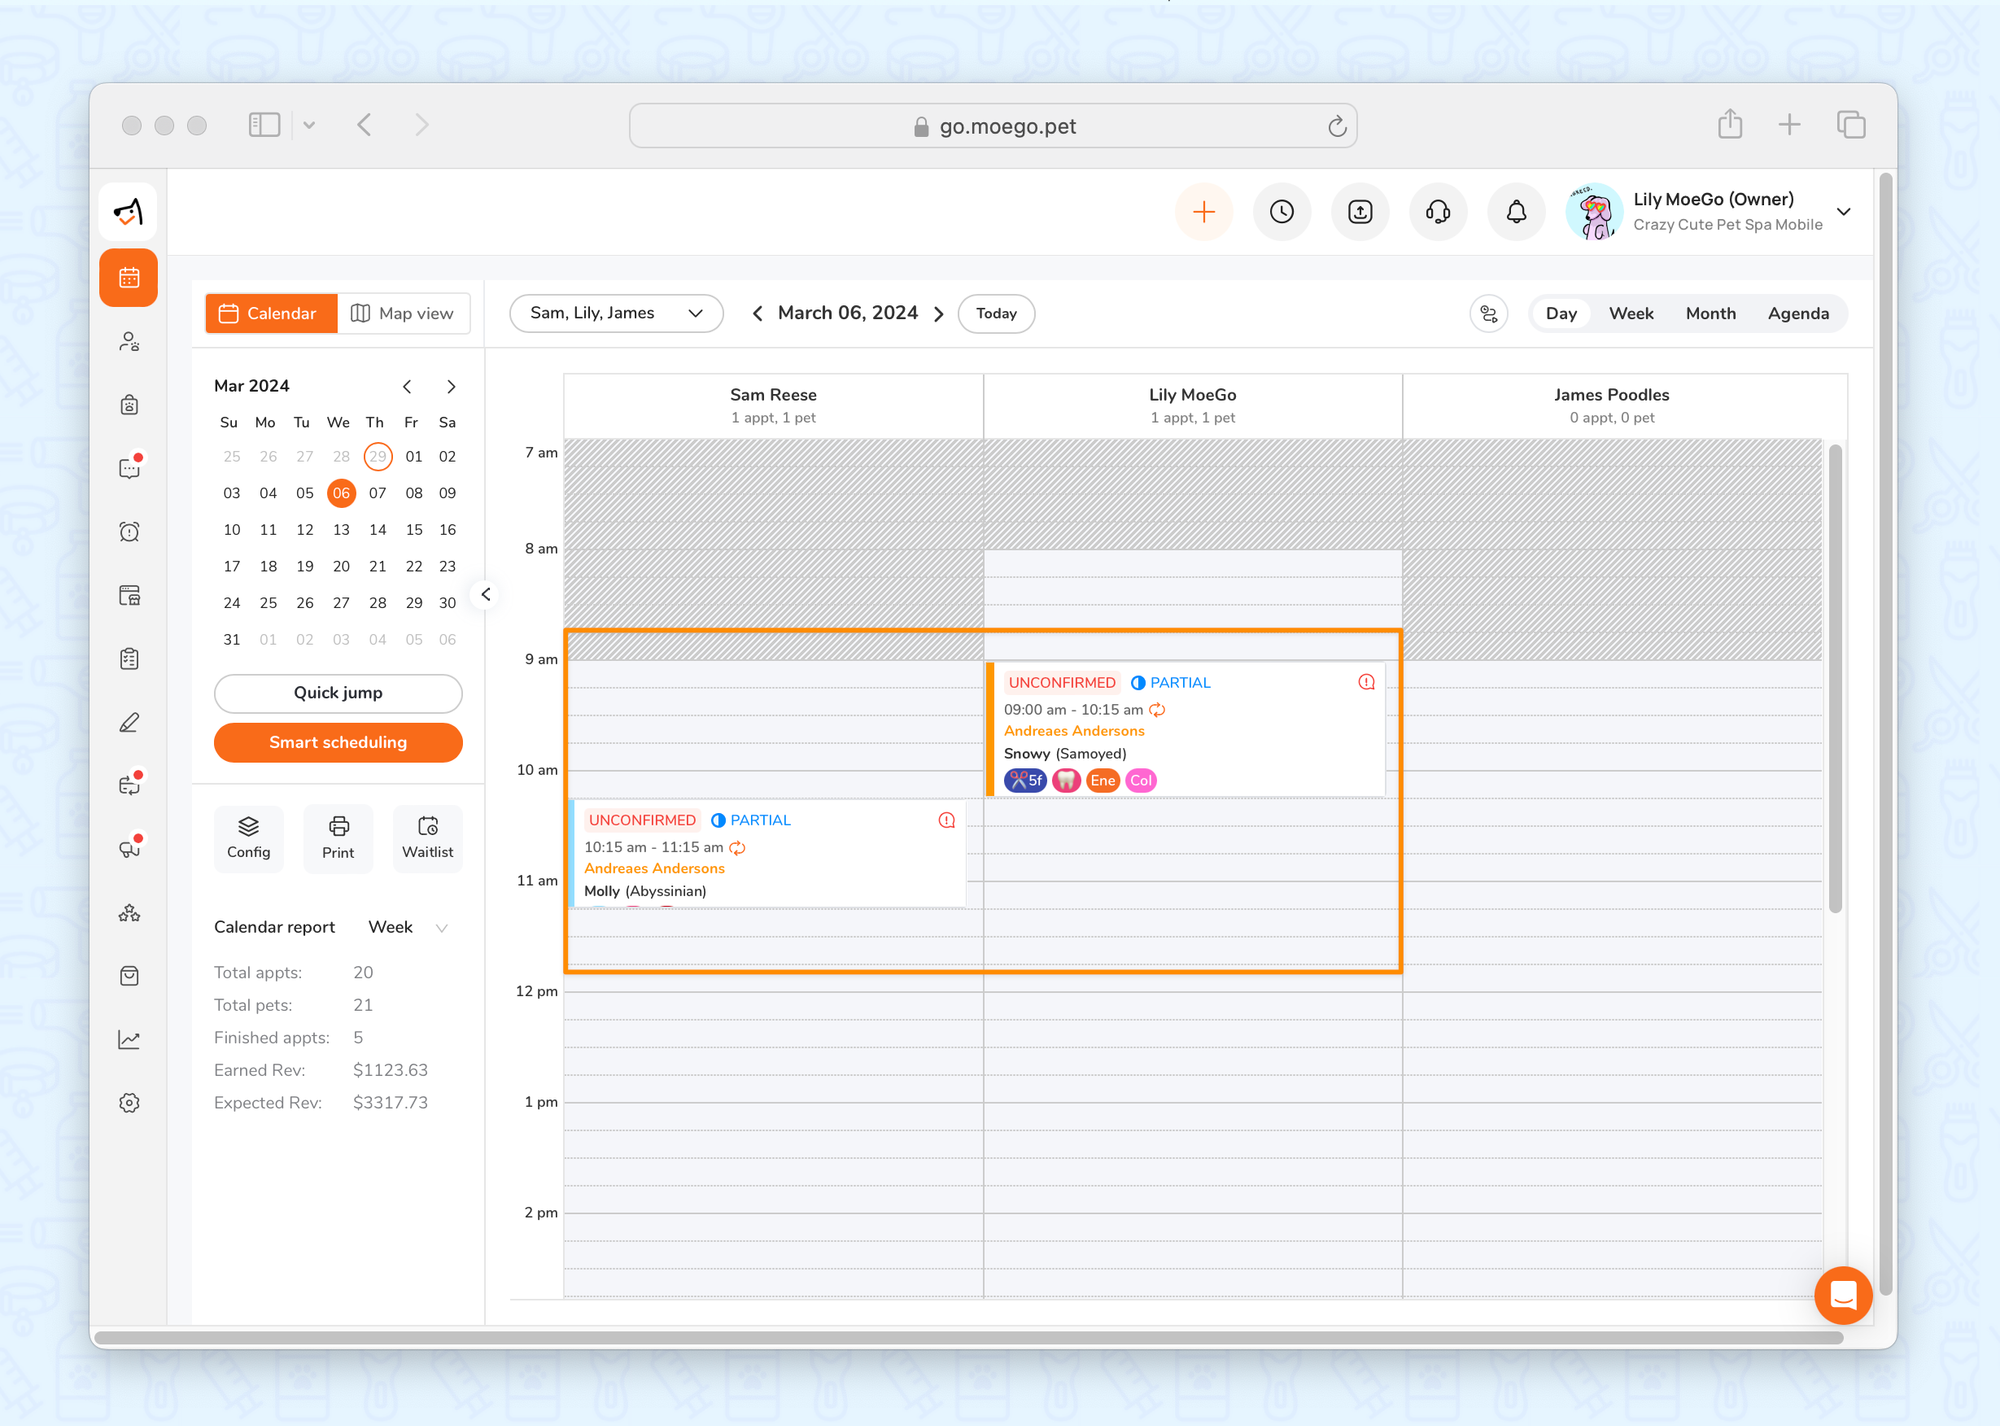The width and height of the screenshot is (2000, 1426).
Task: Click the reports chart icon in sidebar
Action: (129, 1040)
